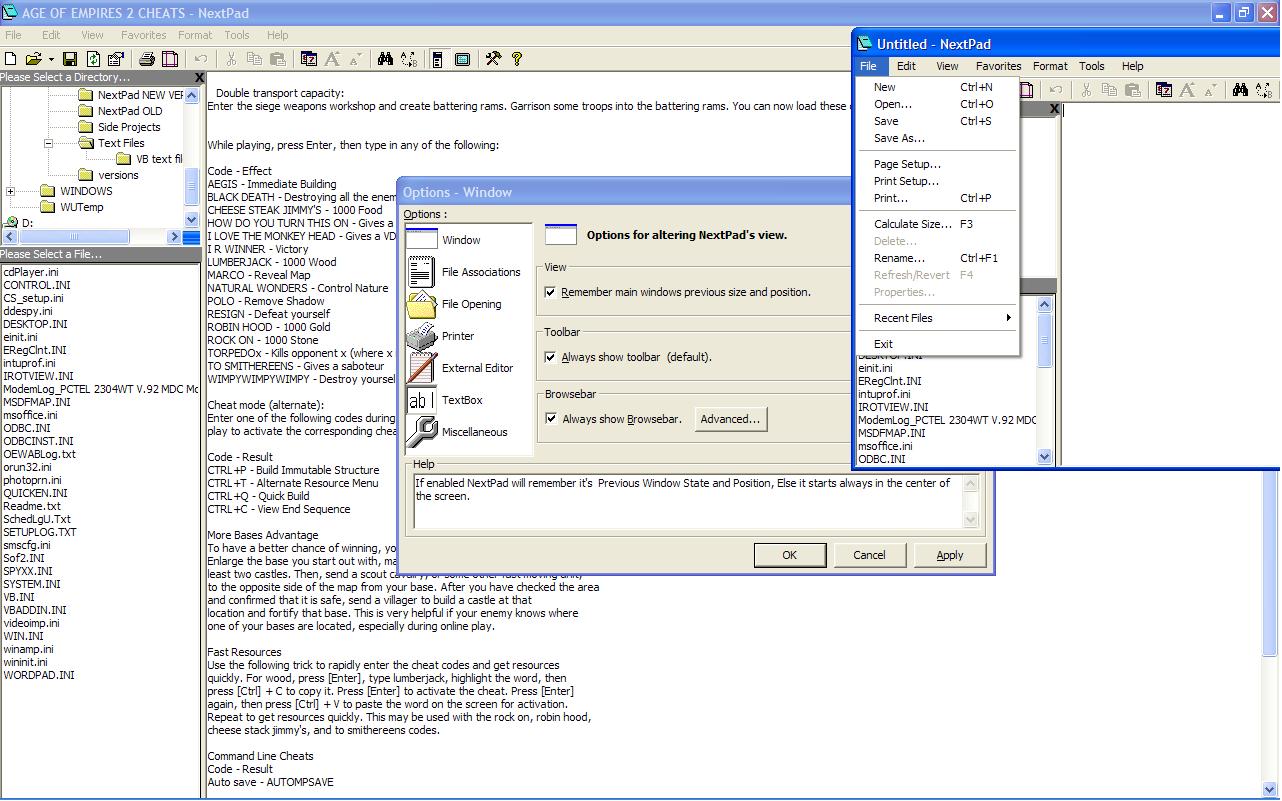The width and height of the screenshot is (1282, 801).
Task: Toggle Always show Browsebar checkbox
Action: coord(551,419)
